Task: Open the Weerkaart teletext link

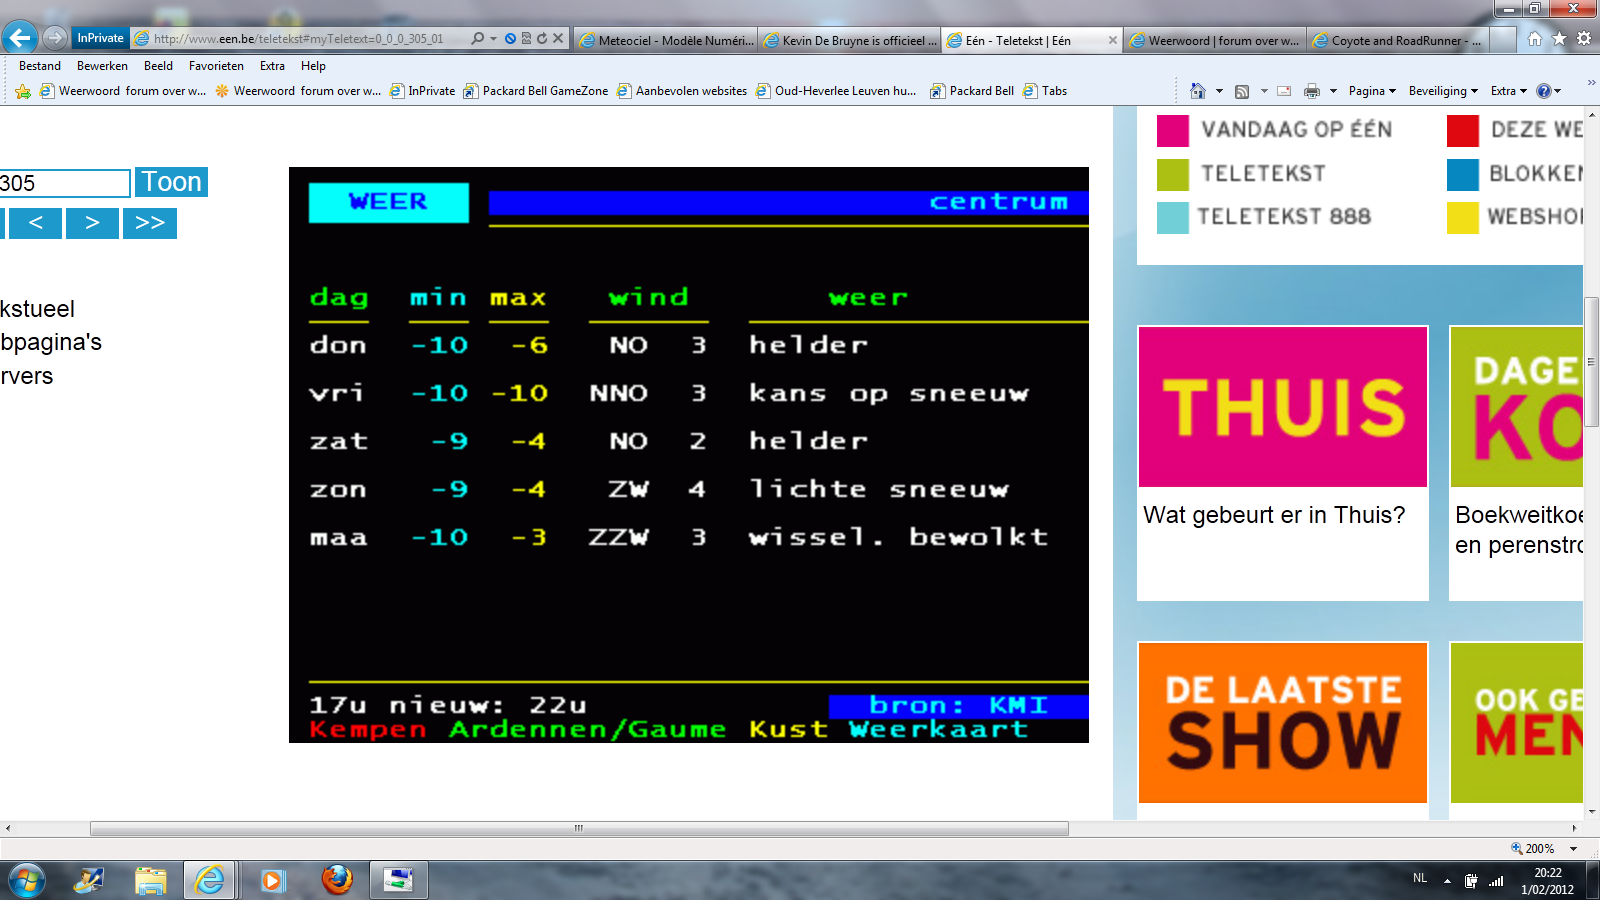Action: pos(938,729)
